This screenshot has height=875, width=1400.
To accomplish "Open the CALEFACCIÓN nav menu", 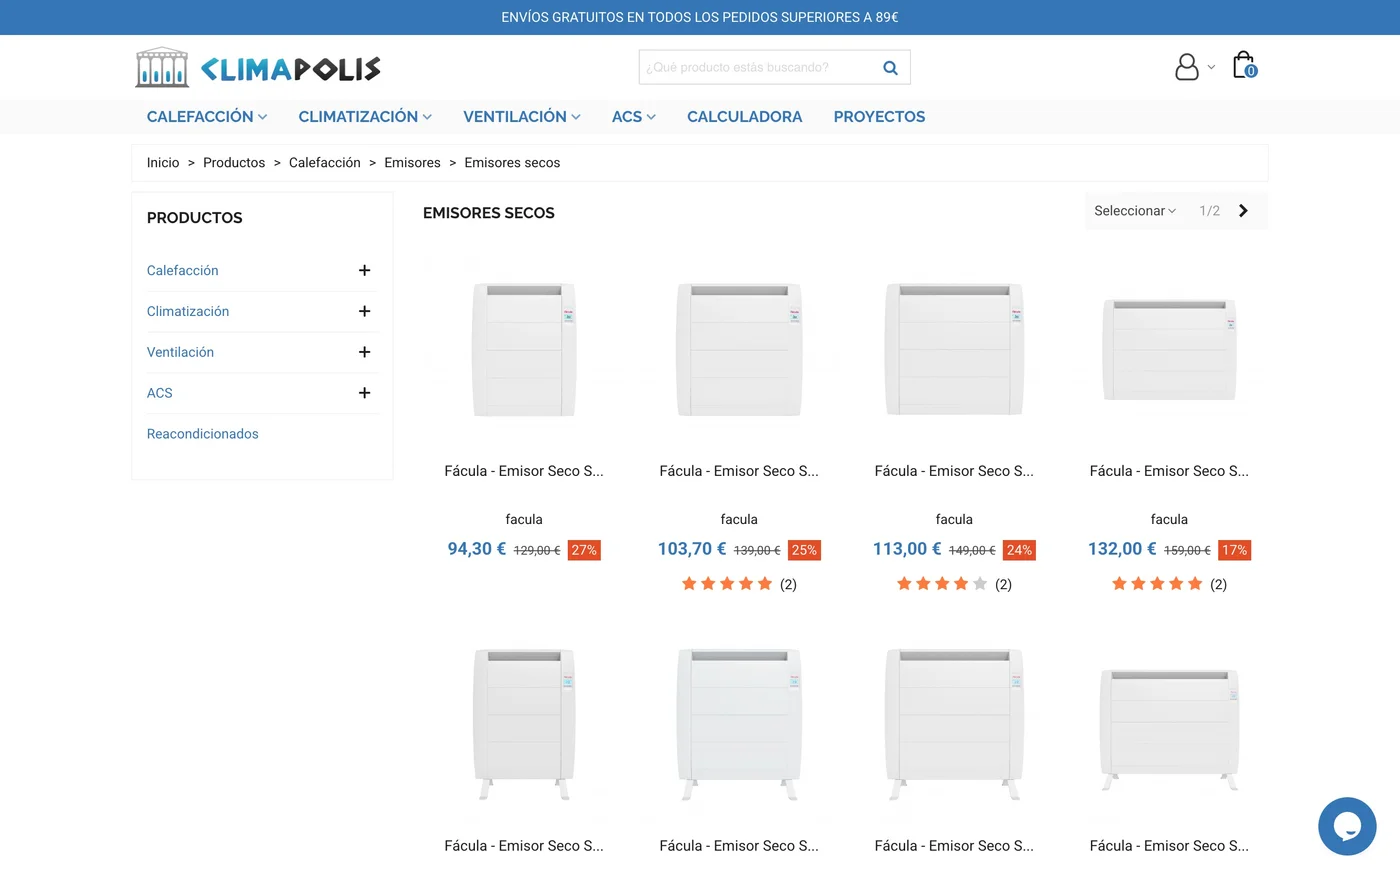I will 207,117.
